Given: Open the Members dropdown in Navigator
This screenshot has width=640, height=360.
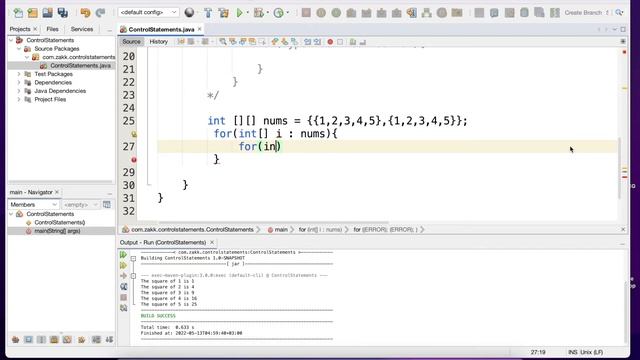Looking at the screenshot, I should [33, 204].
